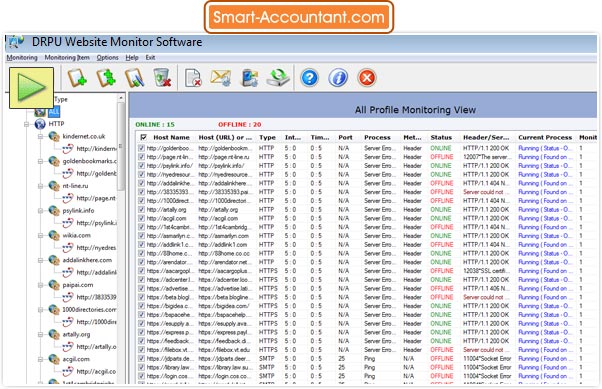This screenshot has width=602, height=389.
Task: Collapse the wikia.com tree node
Action: [40, 235]
